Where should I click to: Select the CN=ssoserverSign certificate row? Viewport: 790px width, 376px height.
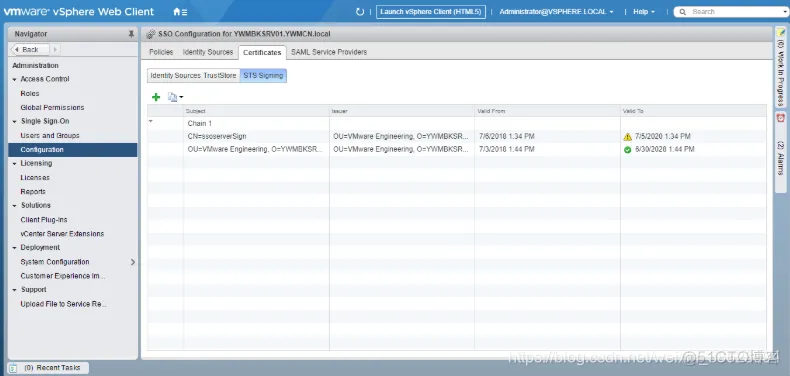pyautogui.click(x=456, y=137)
